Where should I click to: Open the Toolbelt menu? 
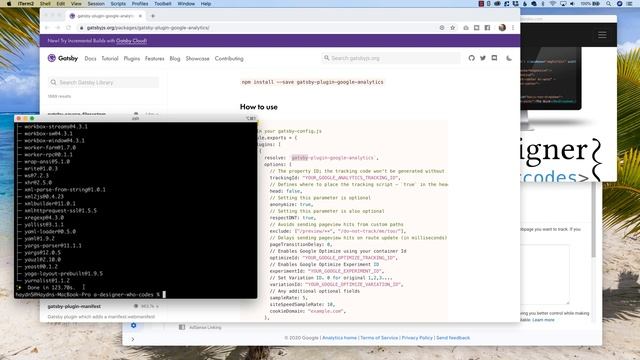[x=162, y=4]
